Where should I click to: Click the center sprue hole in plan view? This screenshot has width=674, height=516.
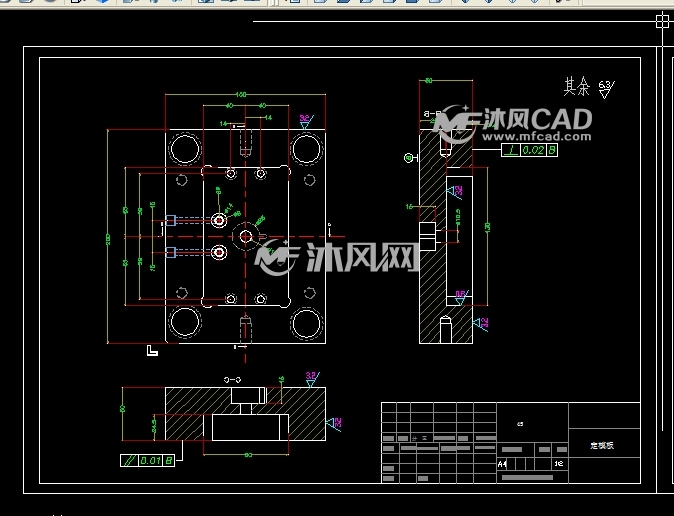(245, 236)
